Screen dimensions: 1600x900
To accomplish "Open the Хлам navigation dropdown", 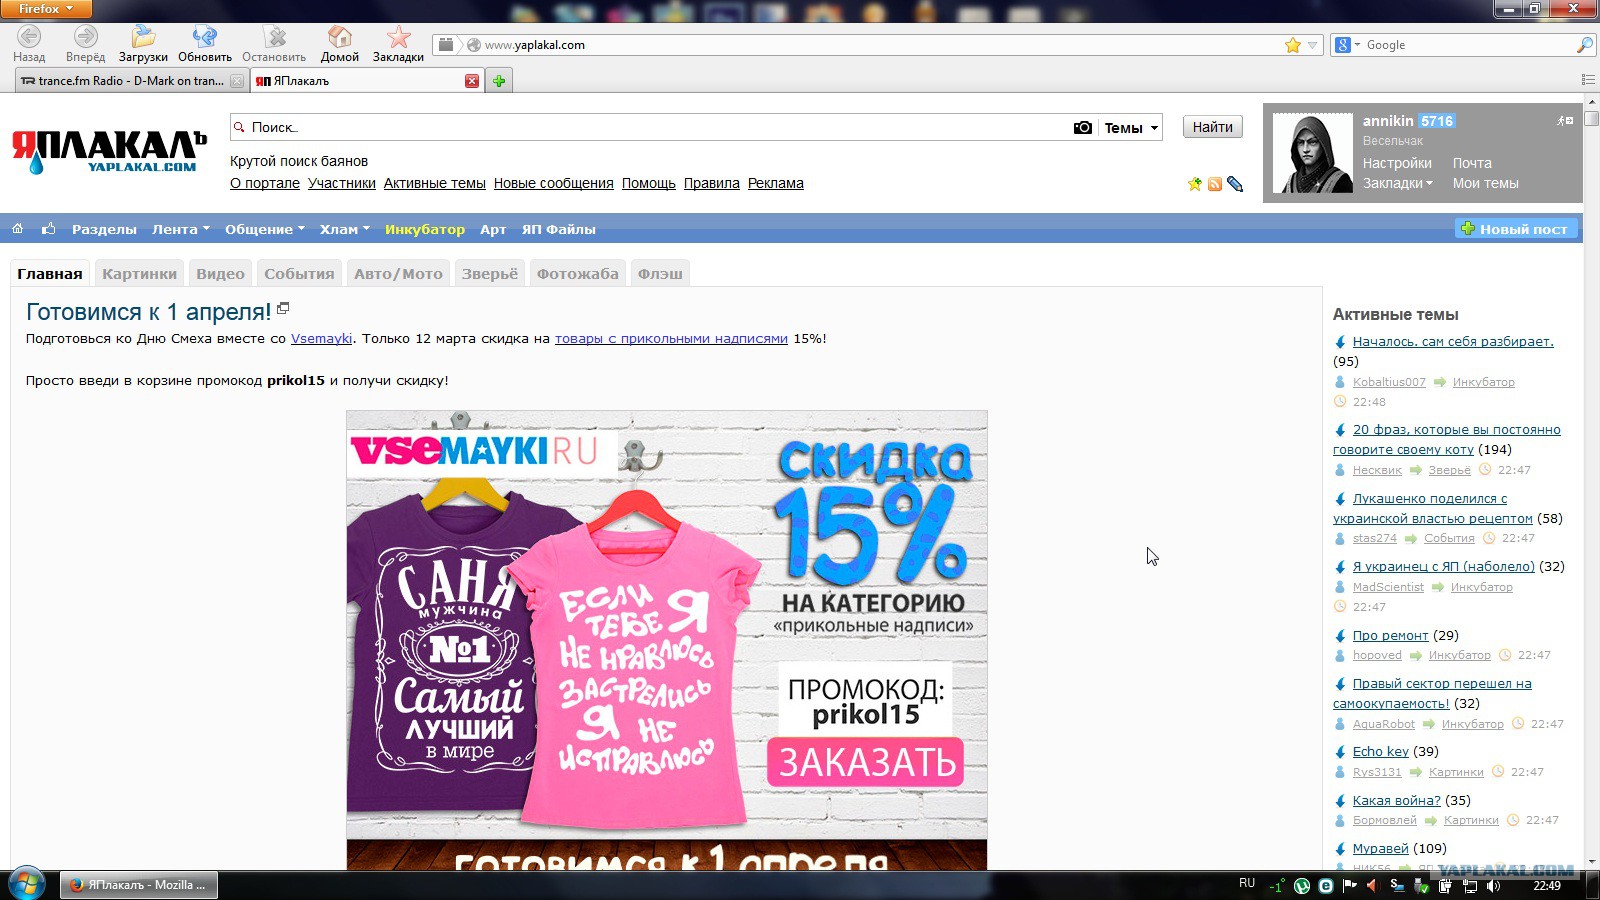I will click(344, 229).
